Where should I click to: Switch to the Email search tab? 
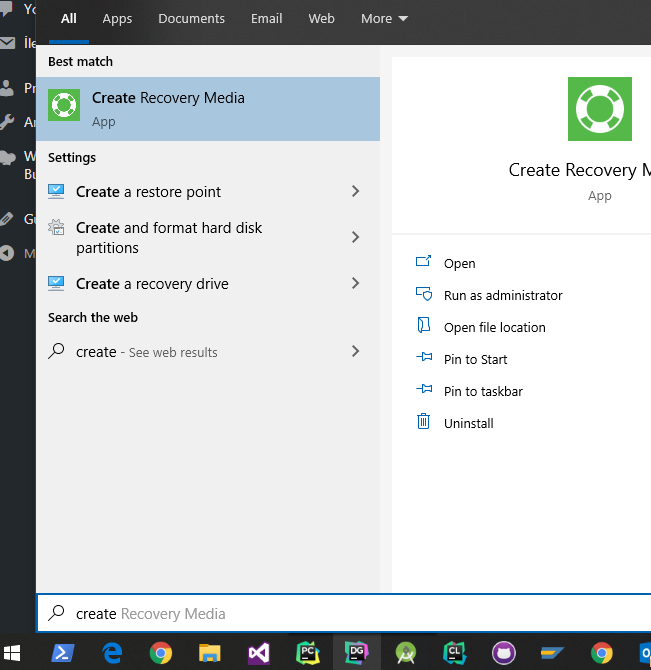coord(267,19)
